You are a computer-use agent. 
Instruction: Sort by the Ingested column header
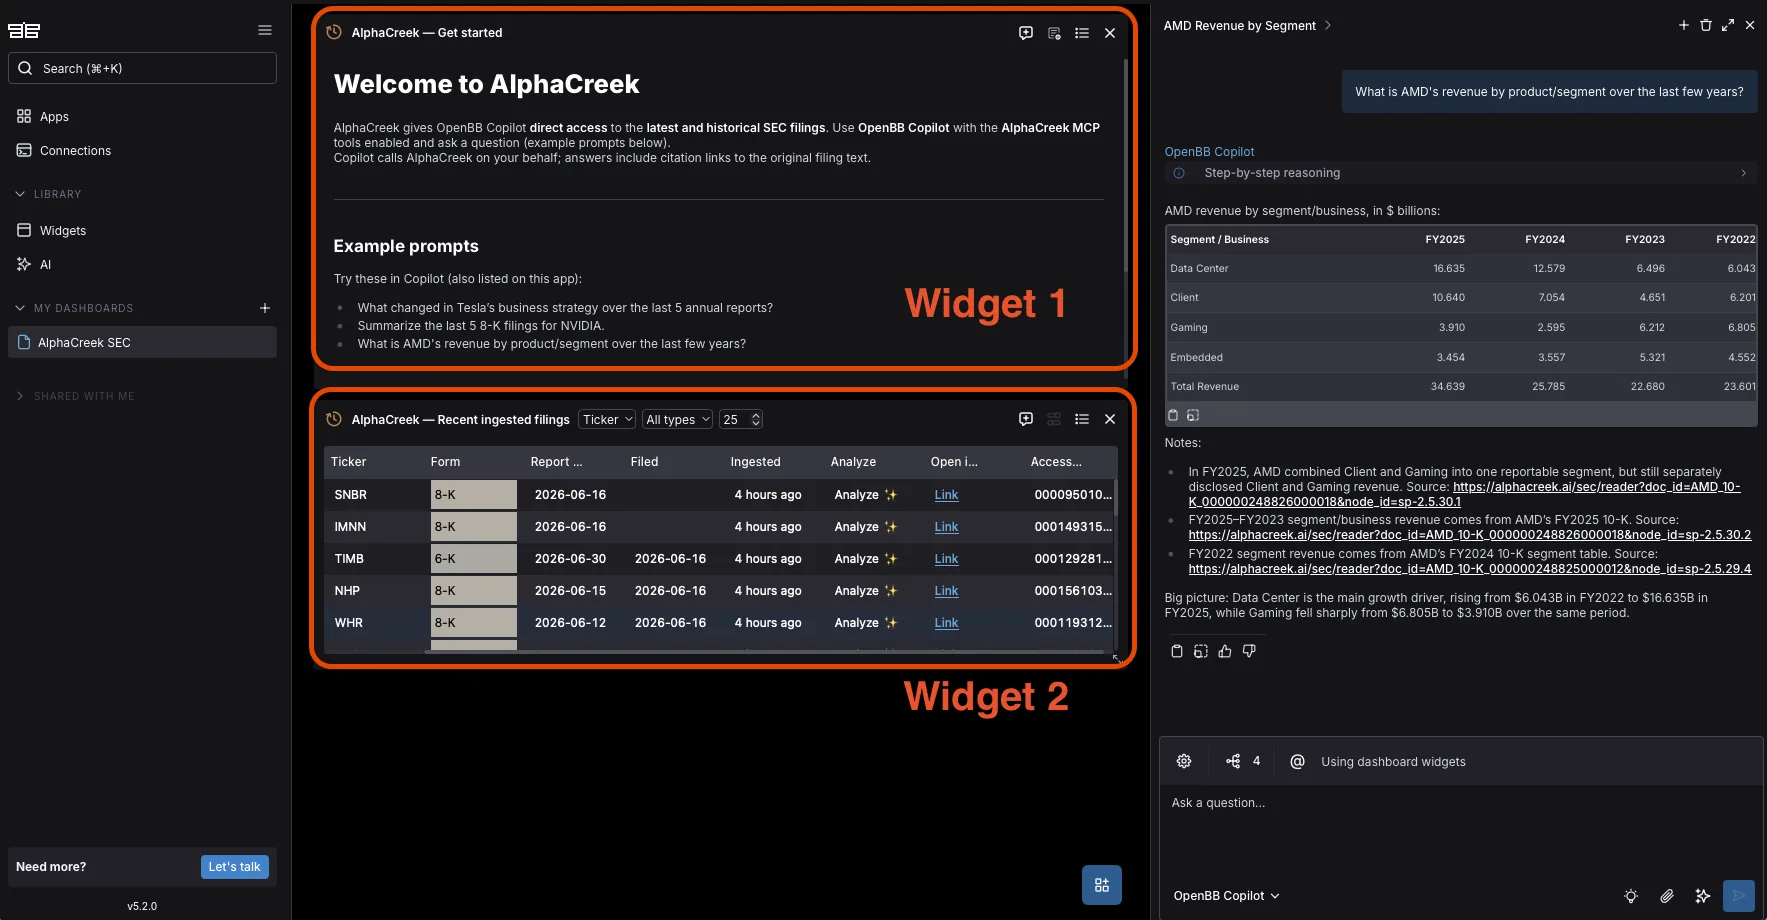click(755, 462)
